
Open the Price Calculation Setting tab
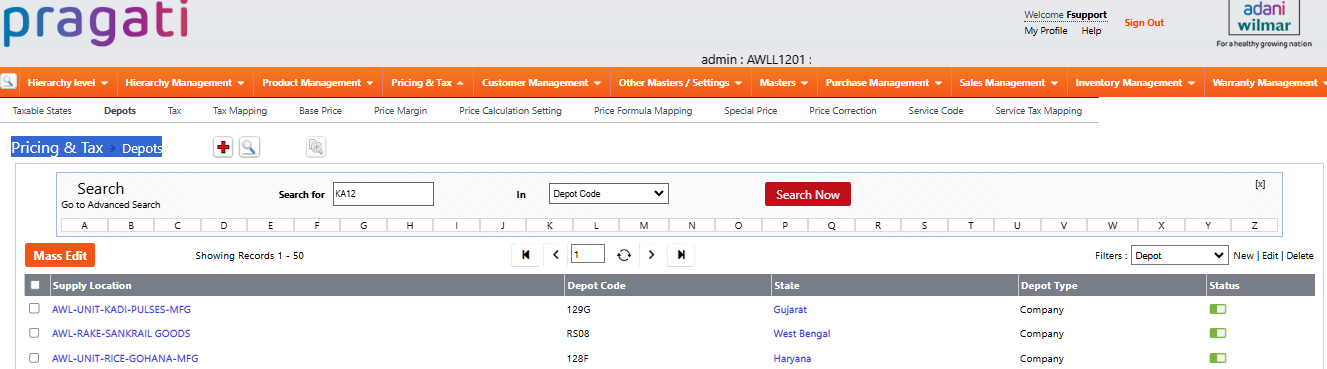[510, 111]
